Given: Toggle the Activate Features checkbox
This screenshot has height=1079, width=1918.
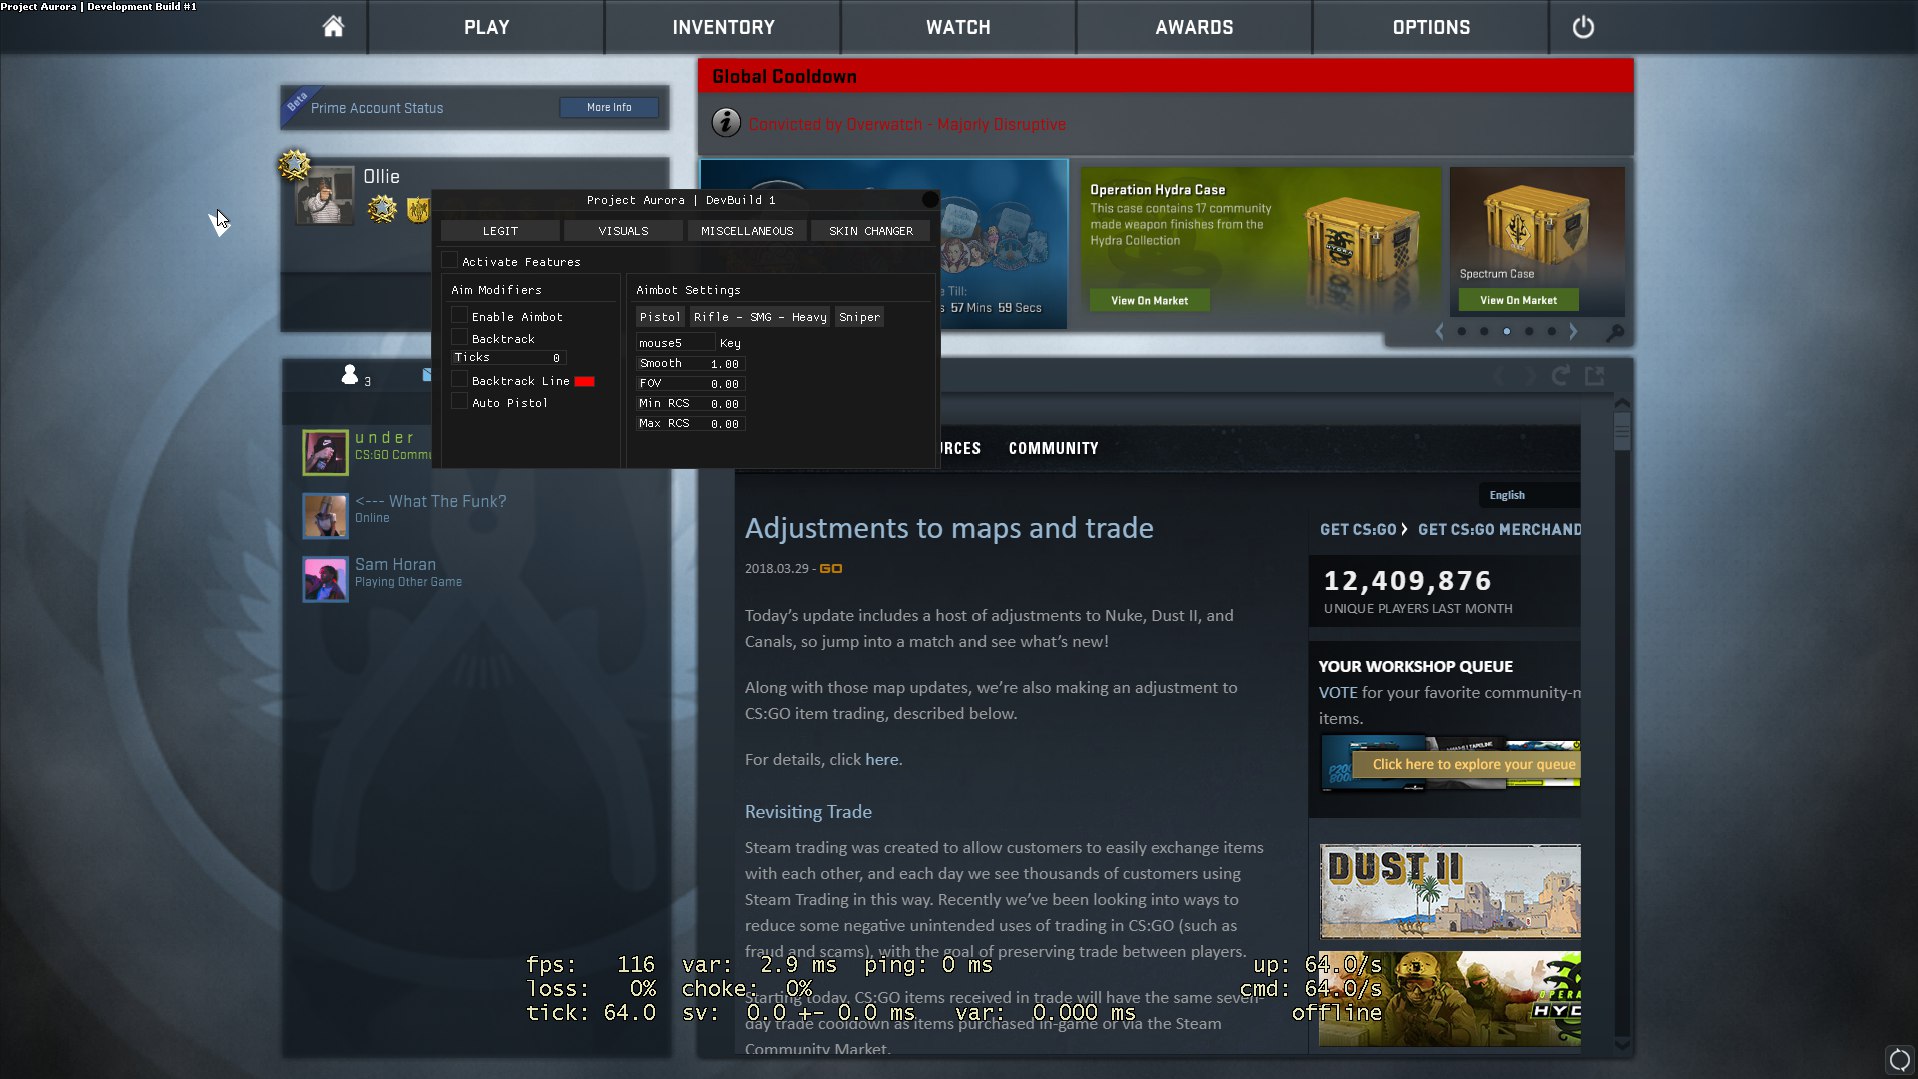Looking at the screenshot, I should pos(450,260).
